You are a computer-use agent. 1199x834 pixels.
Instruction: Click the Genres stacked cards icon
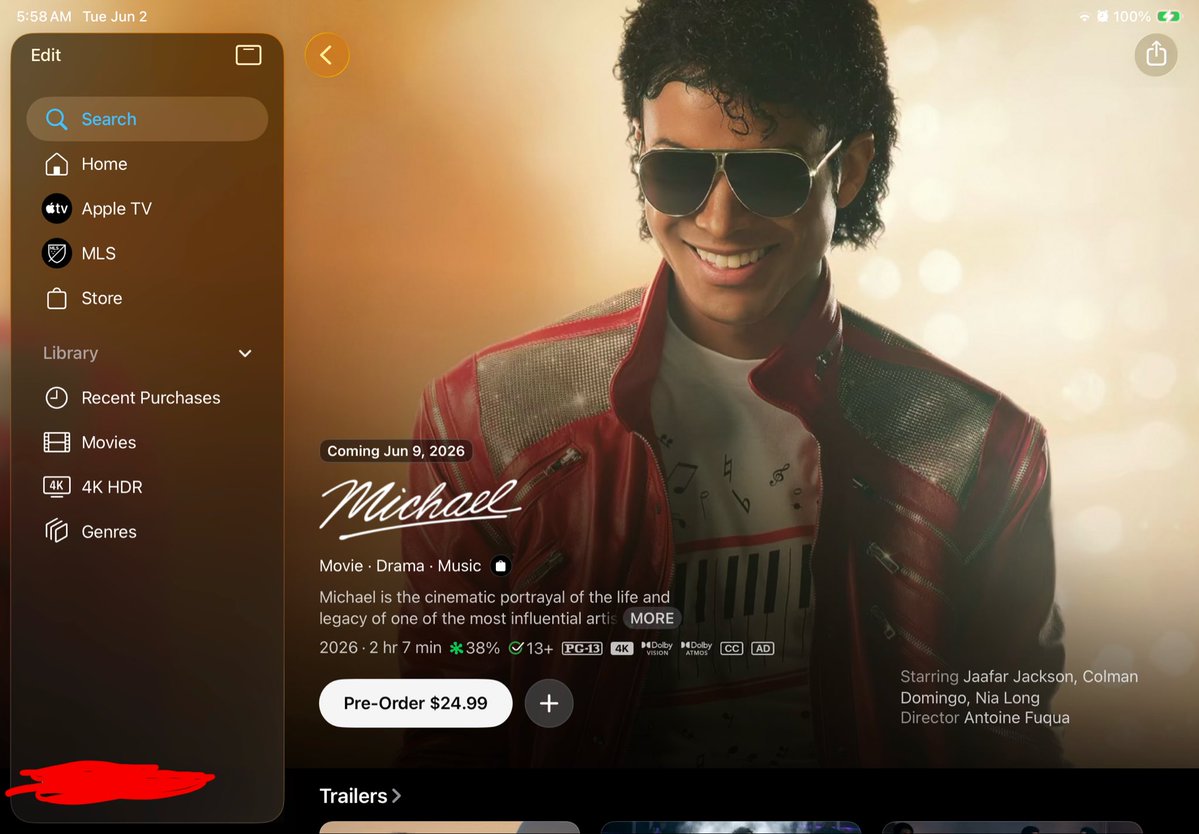click(x=57, y=531)
